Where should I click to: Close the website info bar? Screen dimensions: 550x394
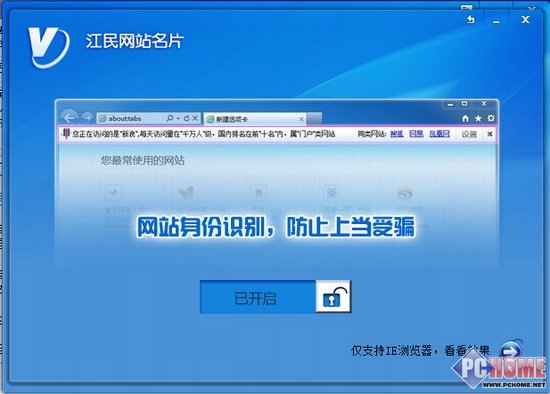coord(490,134)
